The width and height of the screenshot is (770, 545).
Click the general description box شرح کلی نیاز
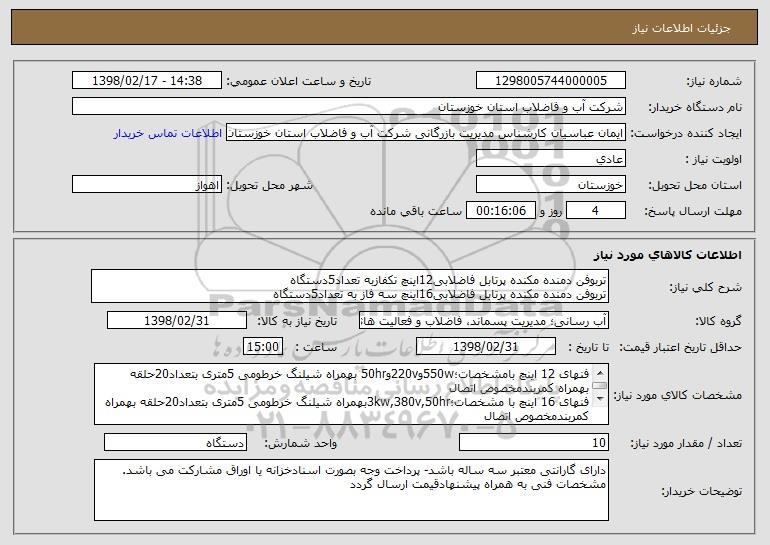[350, 286]
